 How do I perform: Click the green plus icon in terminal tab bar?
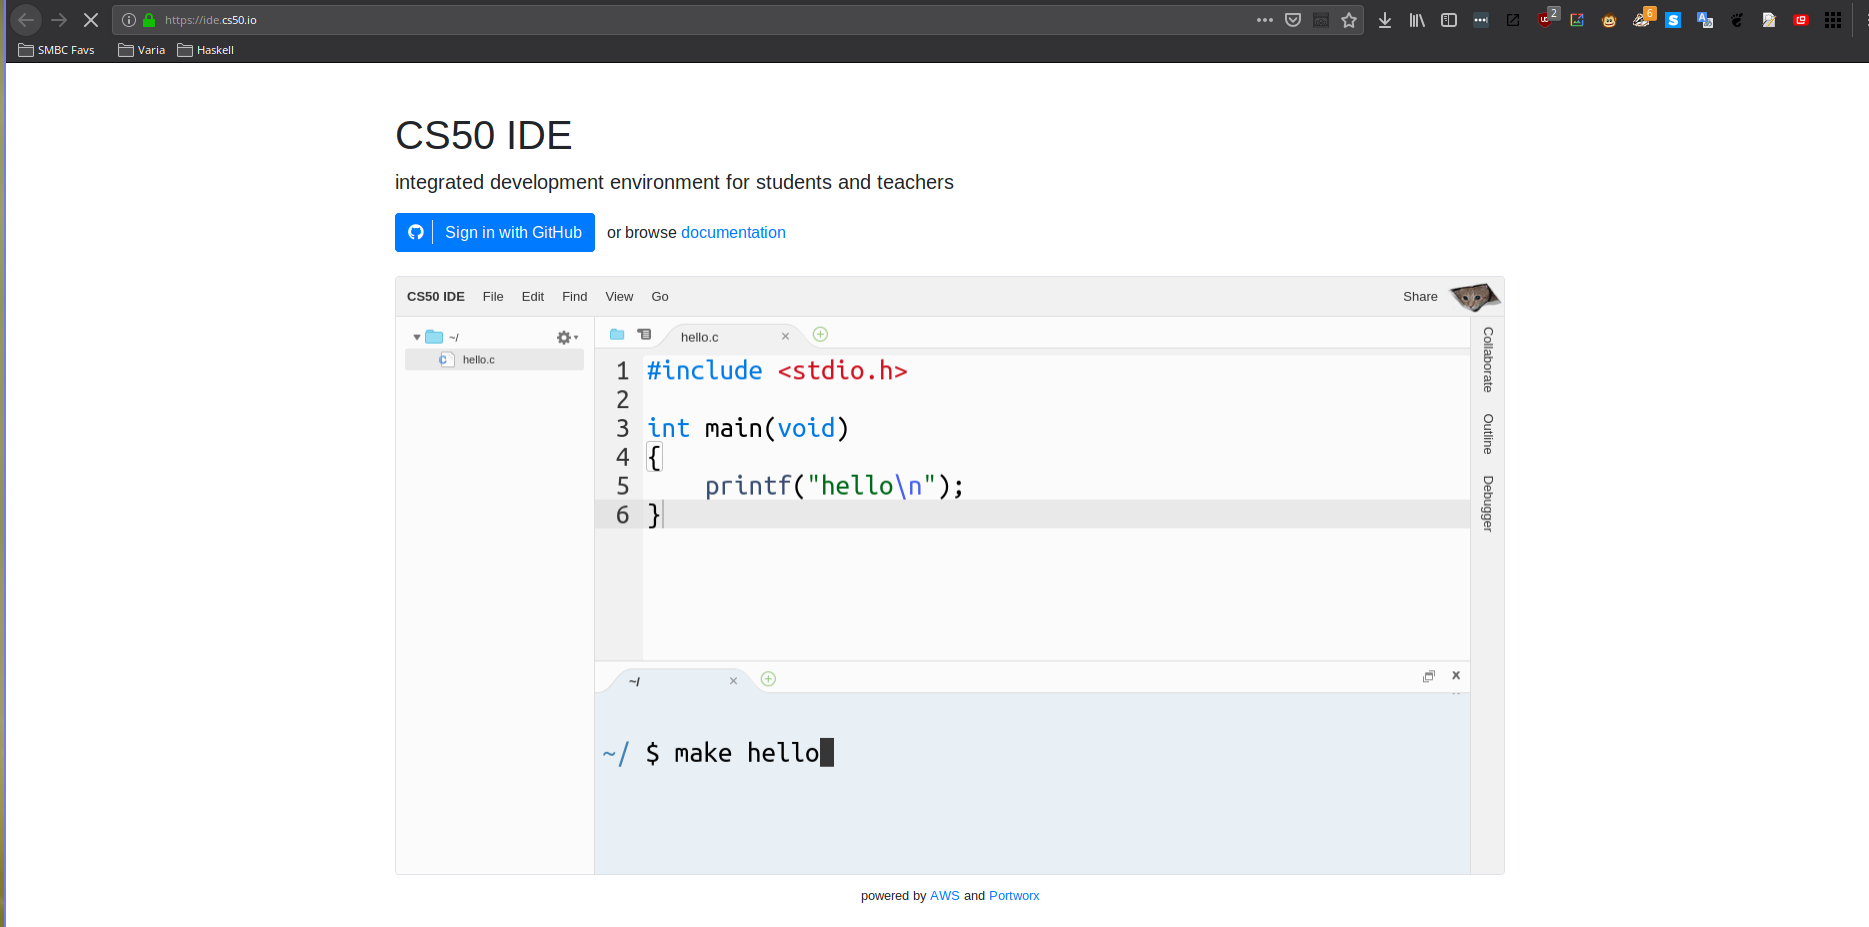[x=768, y=679]
